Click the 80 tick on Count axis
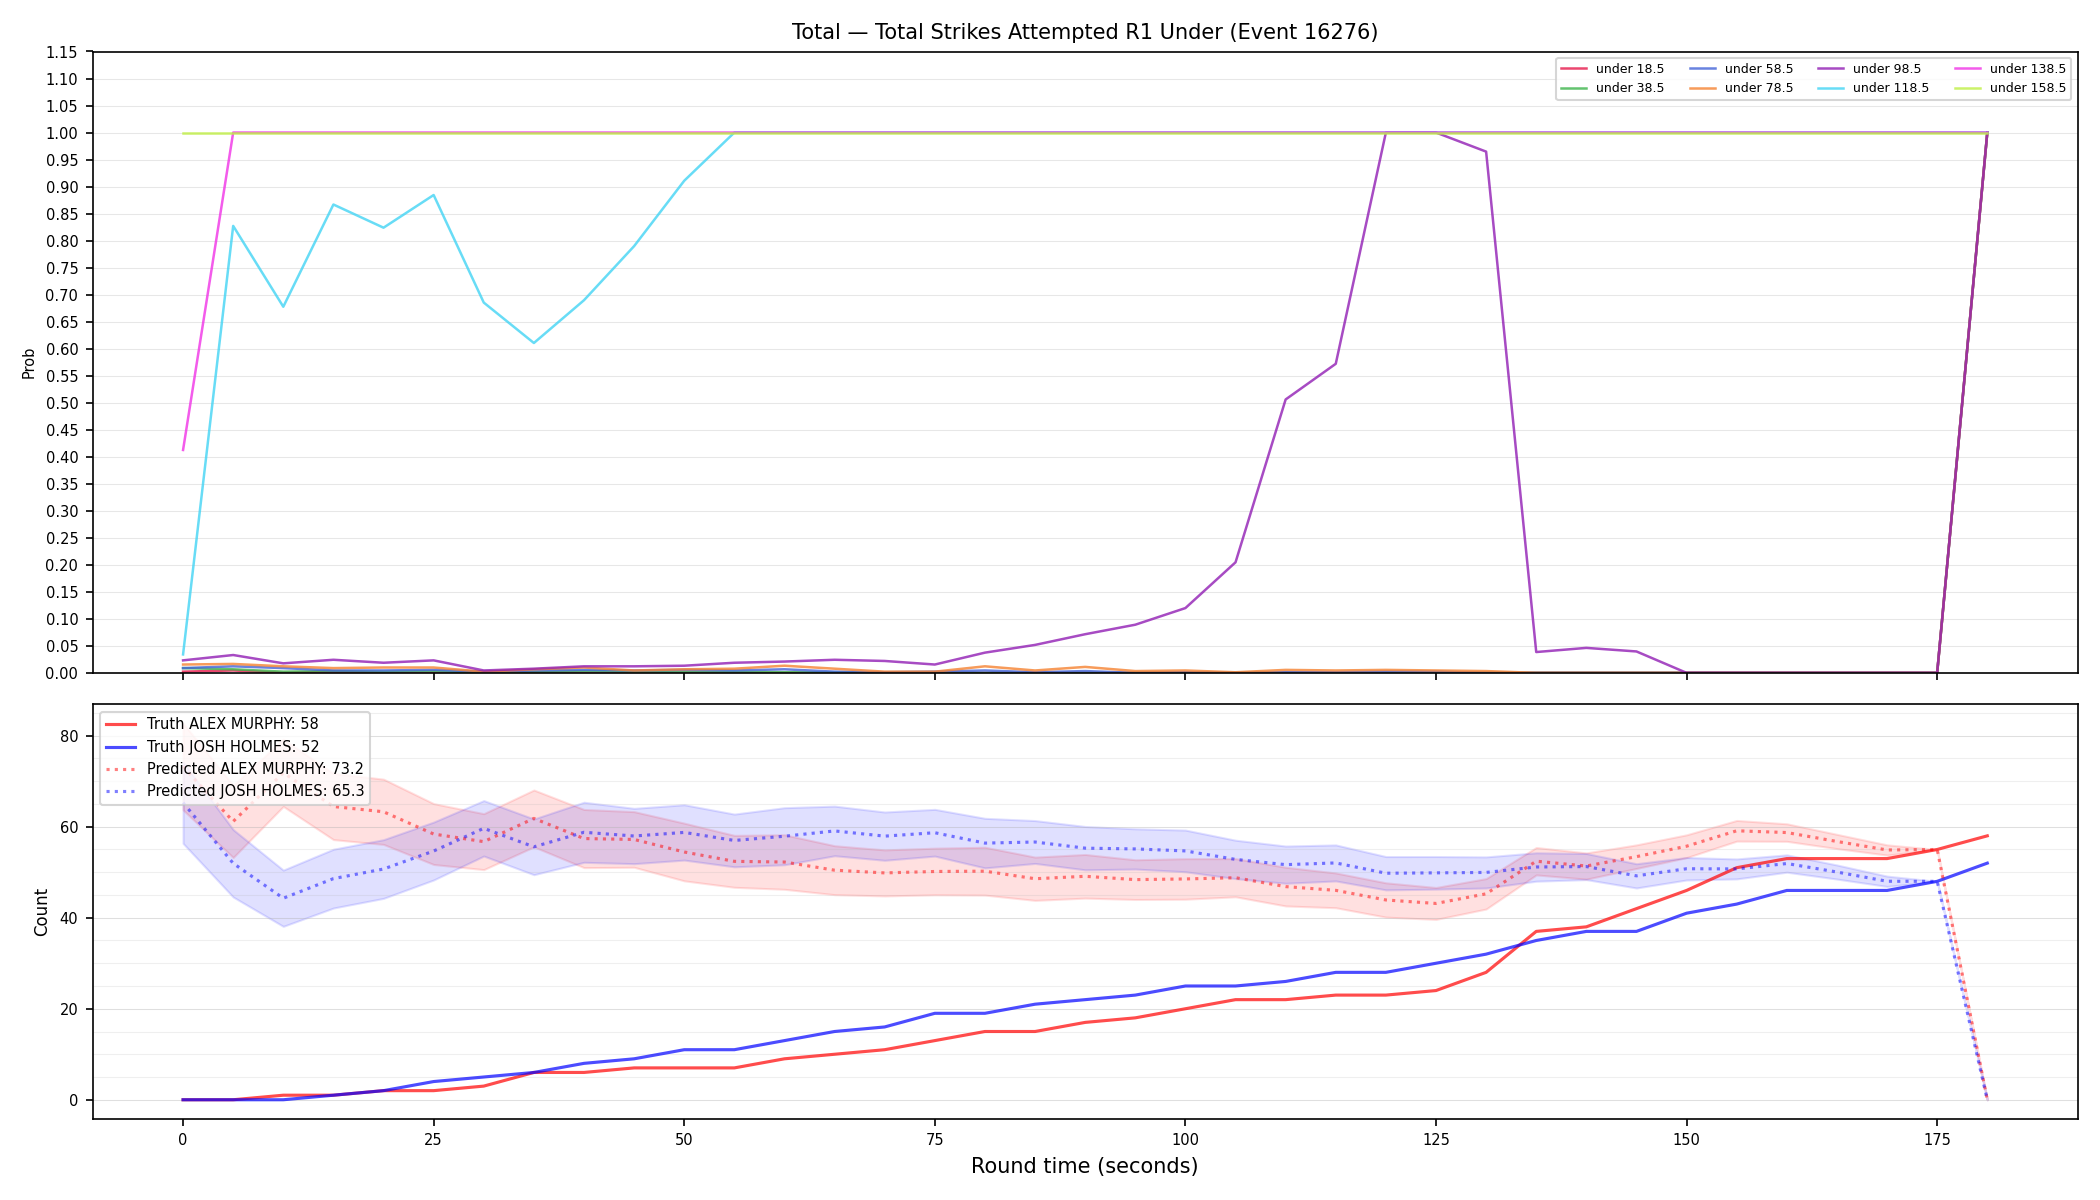This screenshot has height=1200, width=2100. pos(70,737)
